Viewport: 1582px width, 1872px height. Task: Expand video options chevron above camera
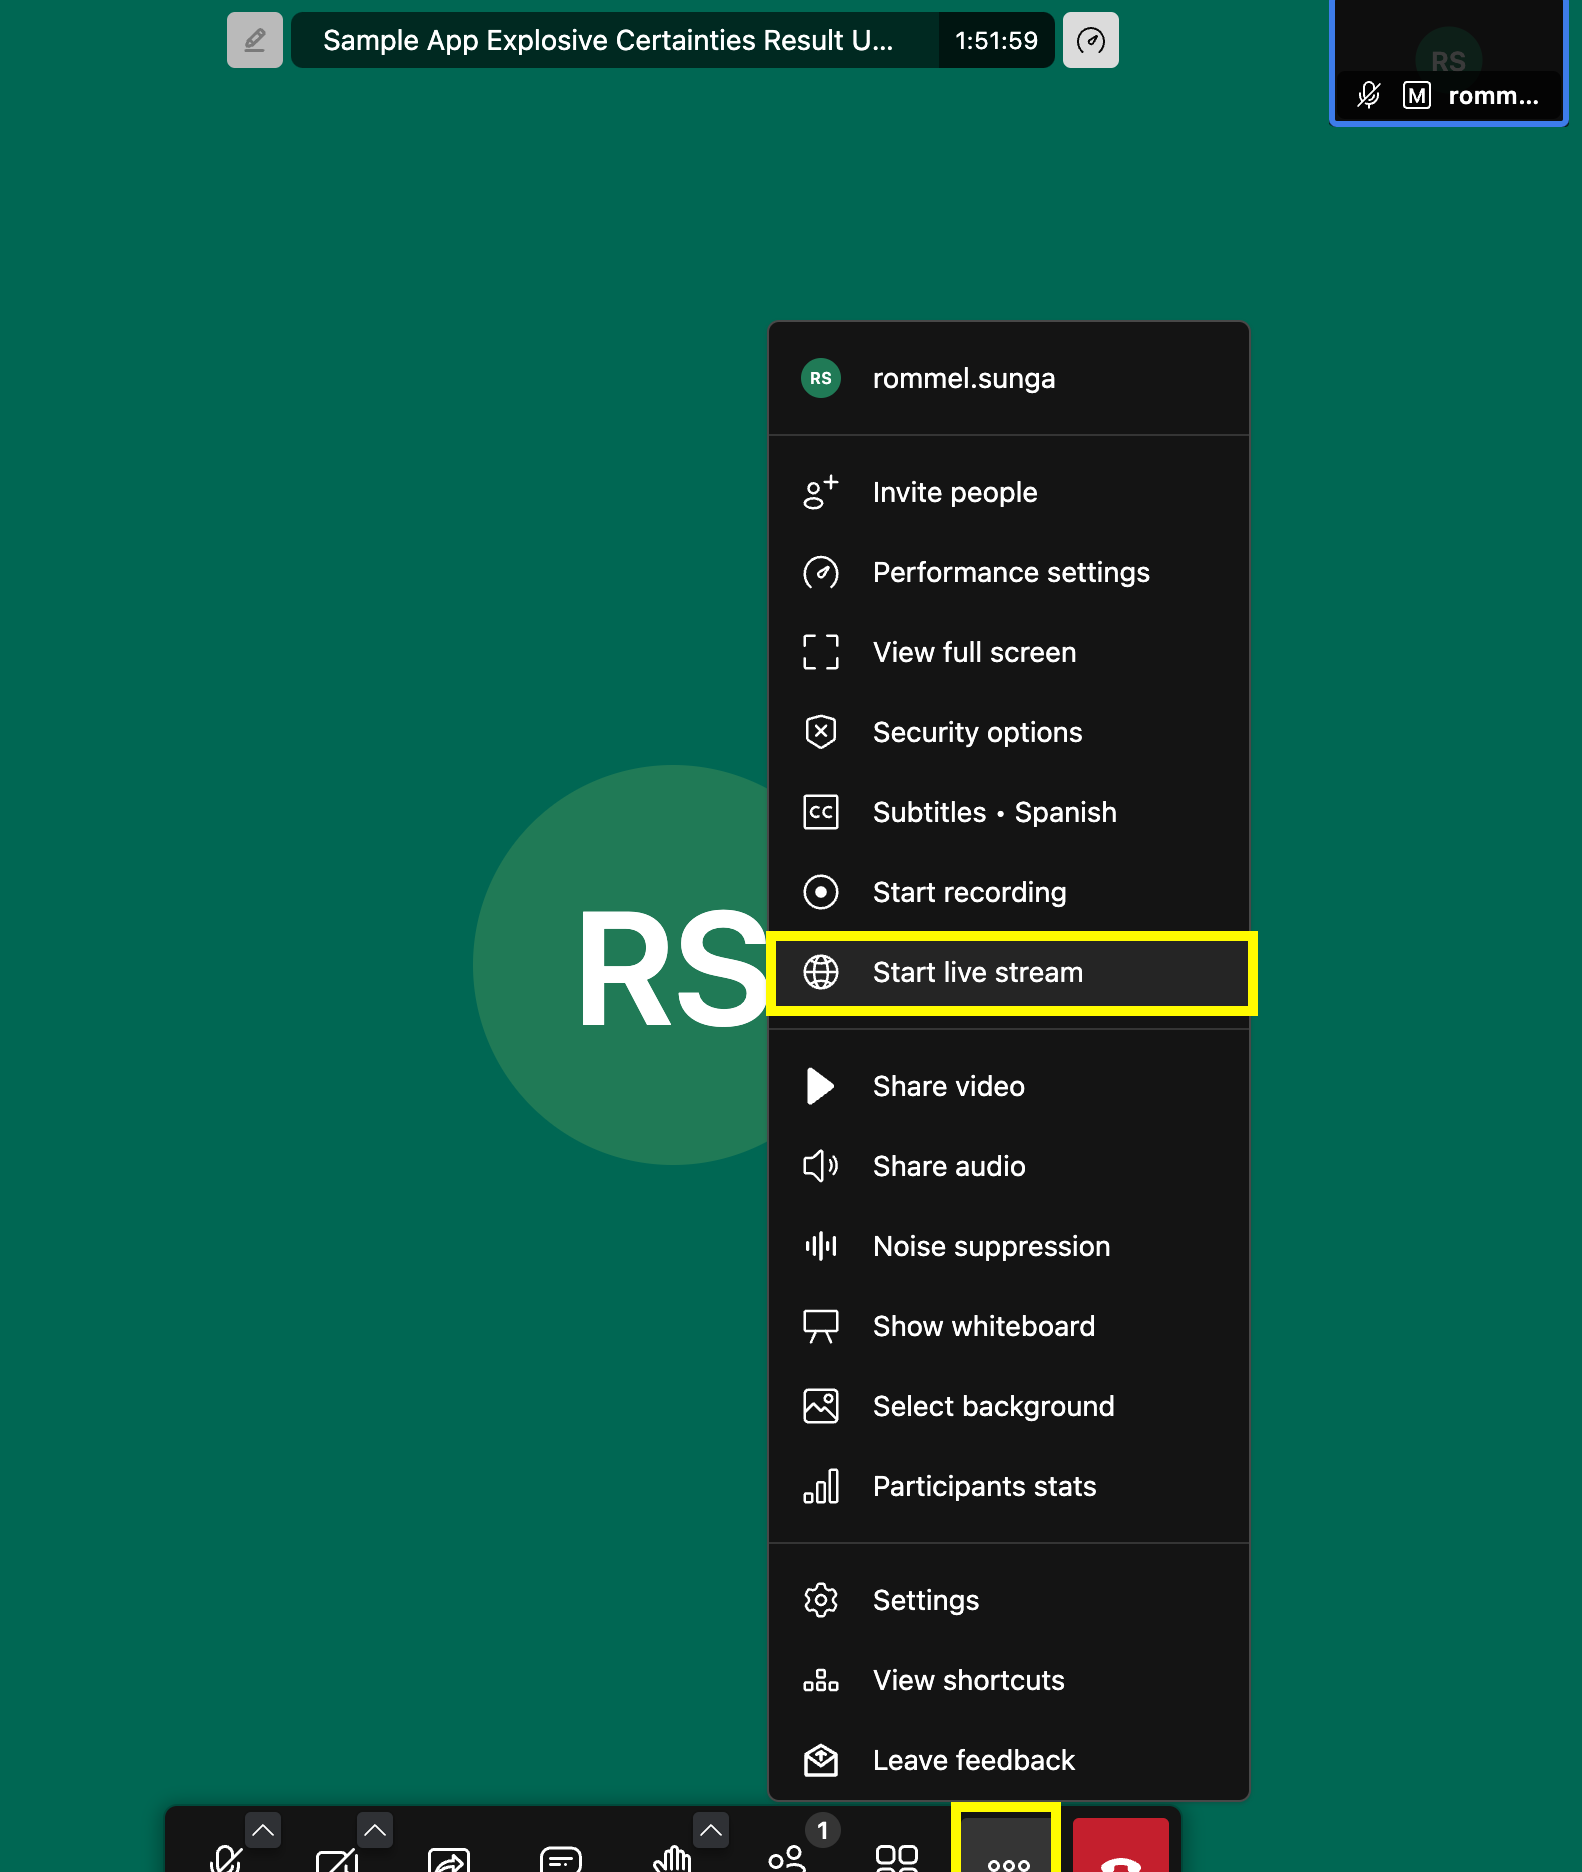click(x=375, y=1830)
